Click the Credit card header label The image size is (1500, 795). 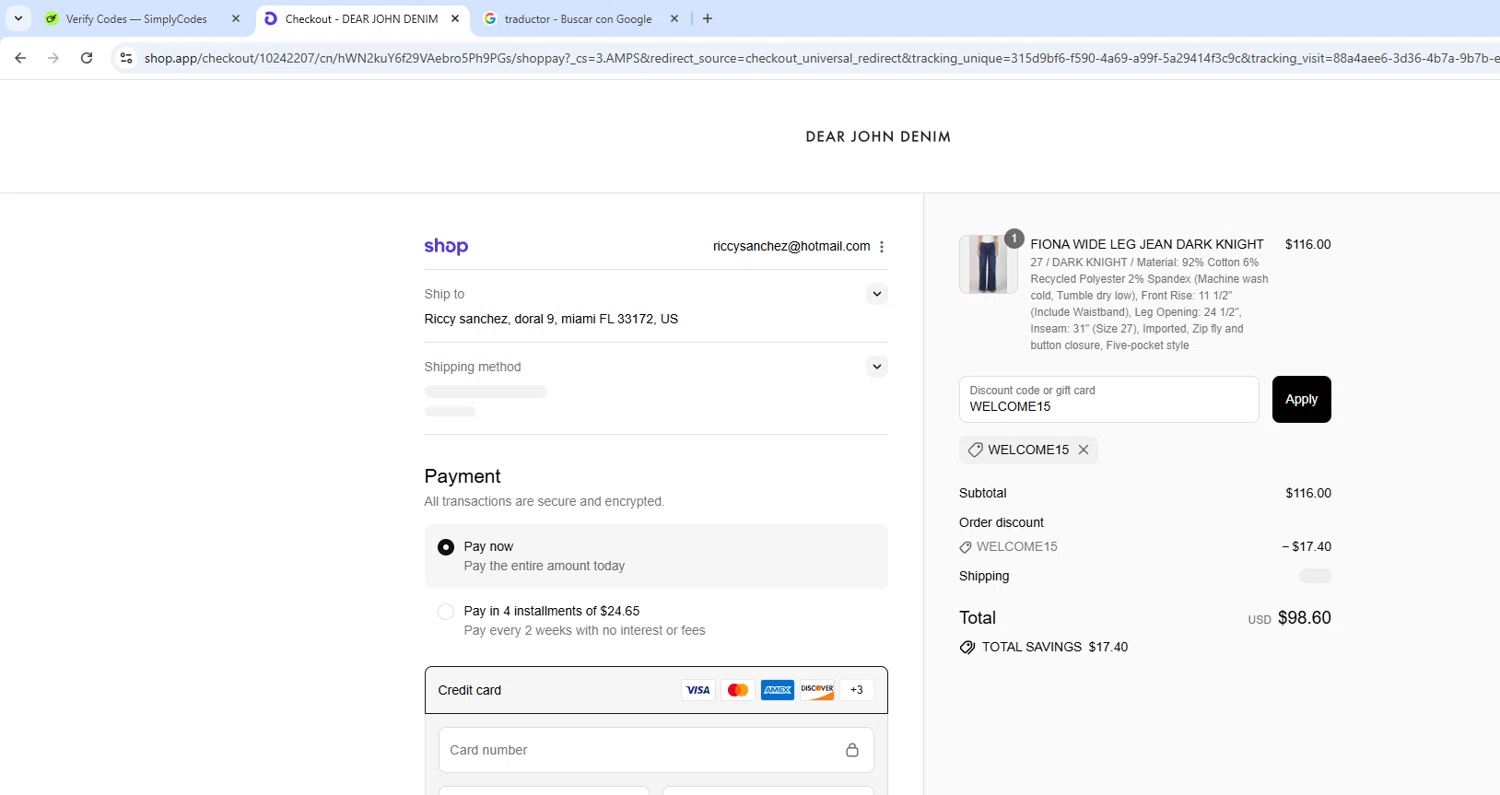pos(470,690)
